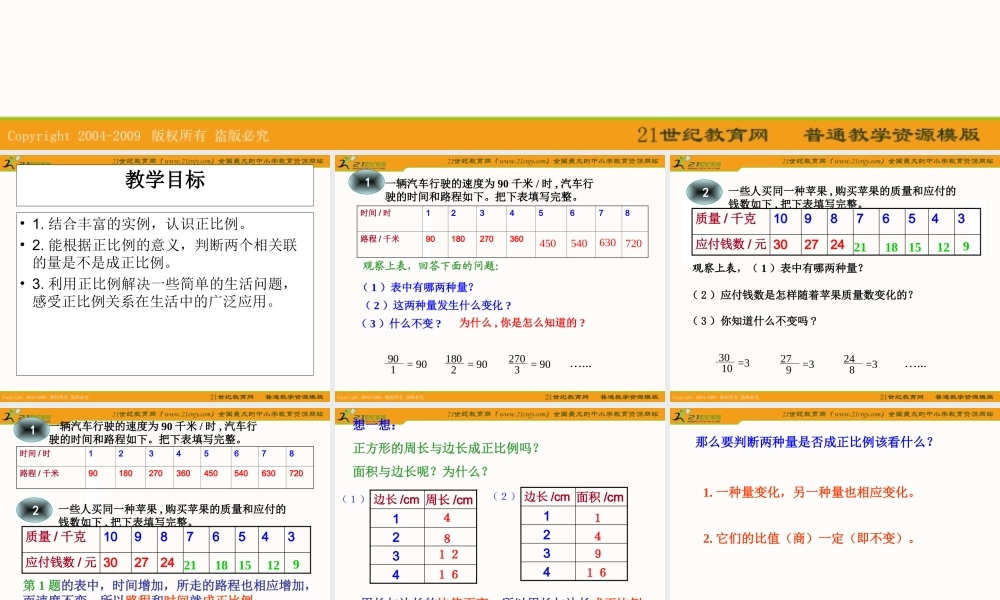The image size is (1000, 600).
Task: Click the 周长/cm table header
Action: [x=450, y=500]
